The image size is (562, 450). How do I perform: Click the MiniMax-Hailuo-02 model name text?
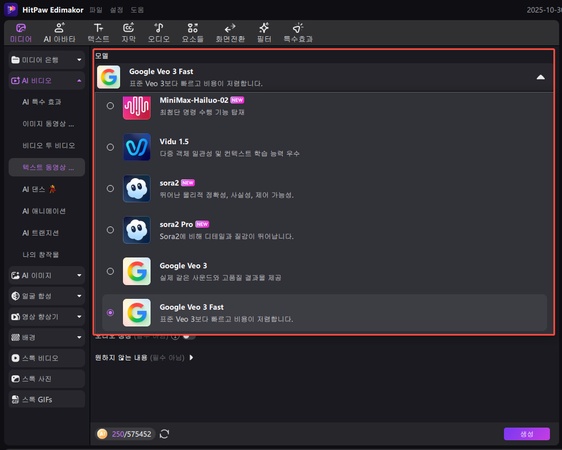(x=194, y=100)
